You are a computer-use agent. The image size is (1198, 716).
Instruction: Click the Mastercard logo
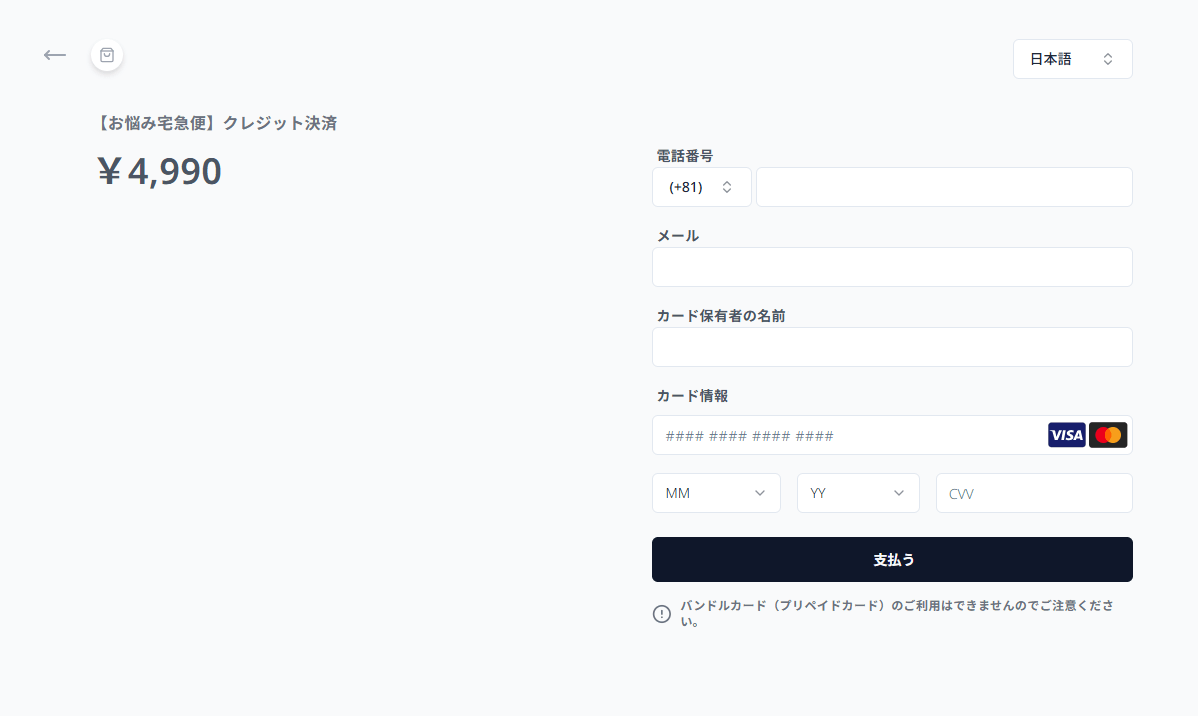[1108, 435]
